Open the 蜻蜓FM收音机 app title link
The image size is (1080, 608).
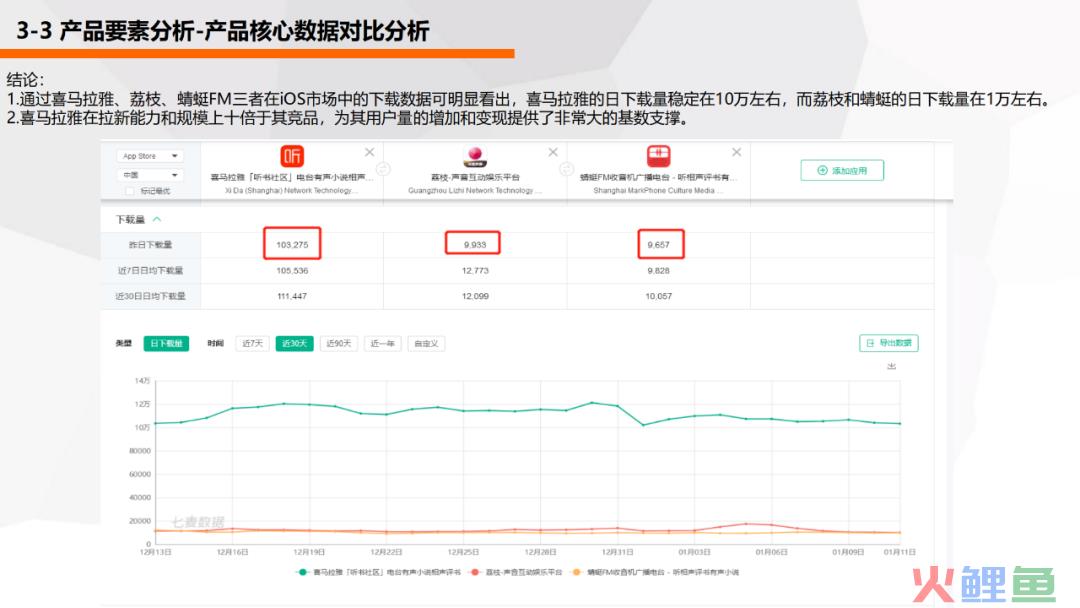[658, 178]
